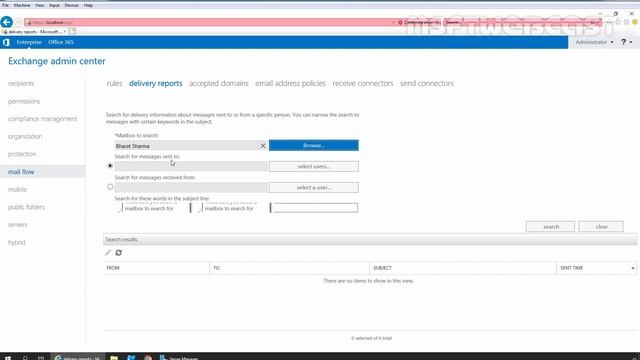Viewport: 640px width, 360px height.
Task: Click the 'messages received from' text field
Action: (x=191, y=187)
